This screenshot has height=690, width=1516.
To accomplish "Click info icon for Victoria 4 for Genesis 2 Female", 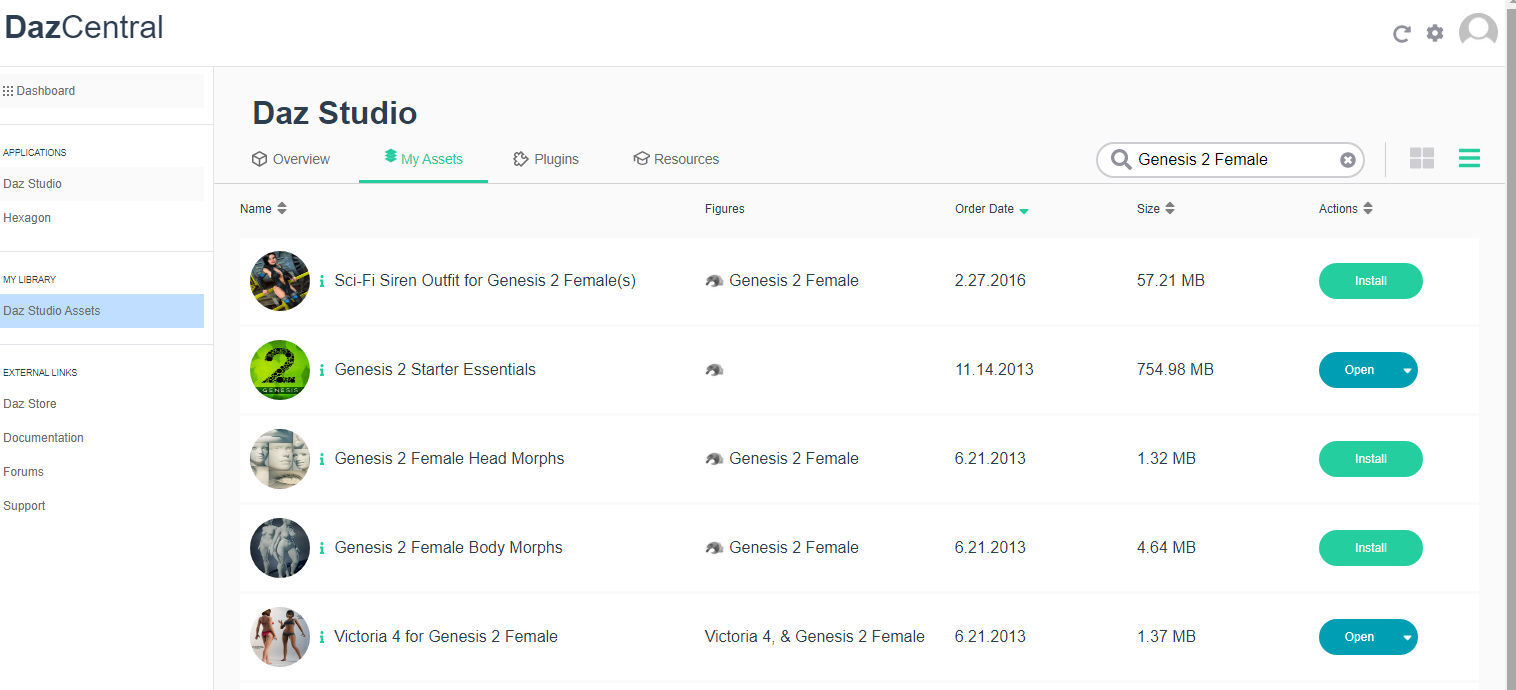I will click(322, 637).
